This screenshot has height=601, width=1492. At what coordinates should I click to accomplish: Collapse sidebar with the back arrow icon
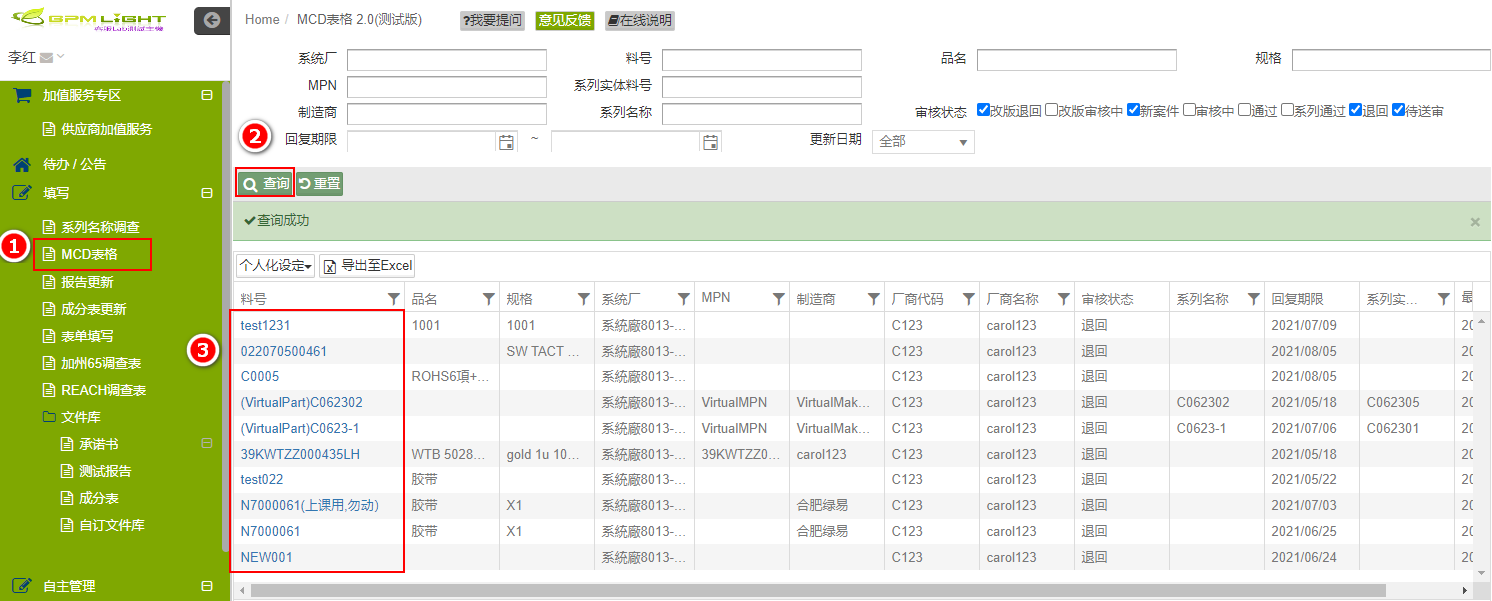pos(211,19)
